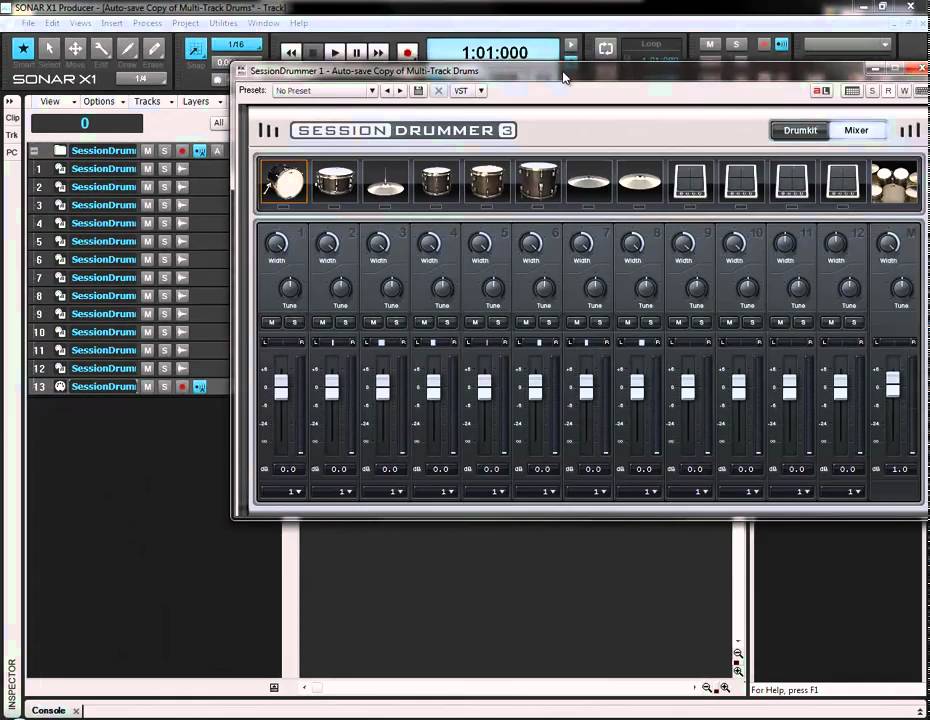The height and width of the screenshot is (720, 930).
Task: Click the S button in the plugin header
Action: point(872,91)
